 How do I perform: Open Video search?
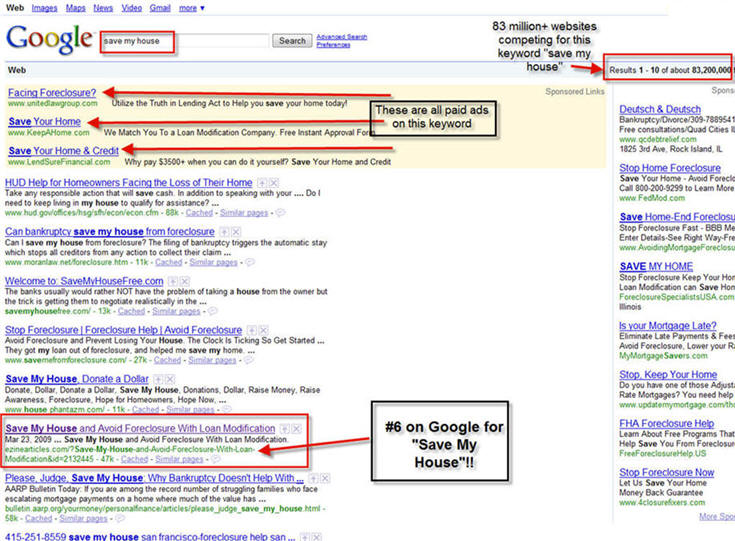pyautogui.click(x=132, y=8)
